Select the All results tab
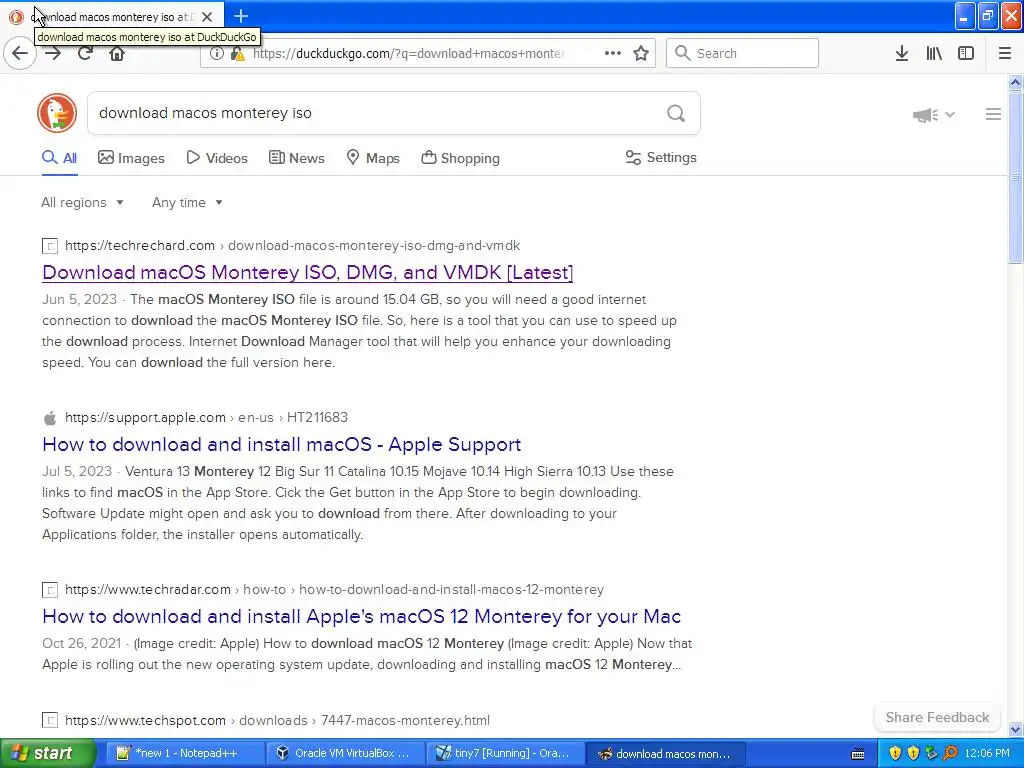This screenshot has height=768, width=1024. click(59, 158)
